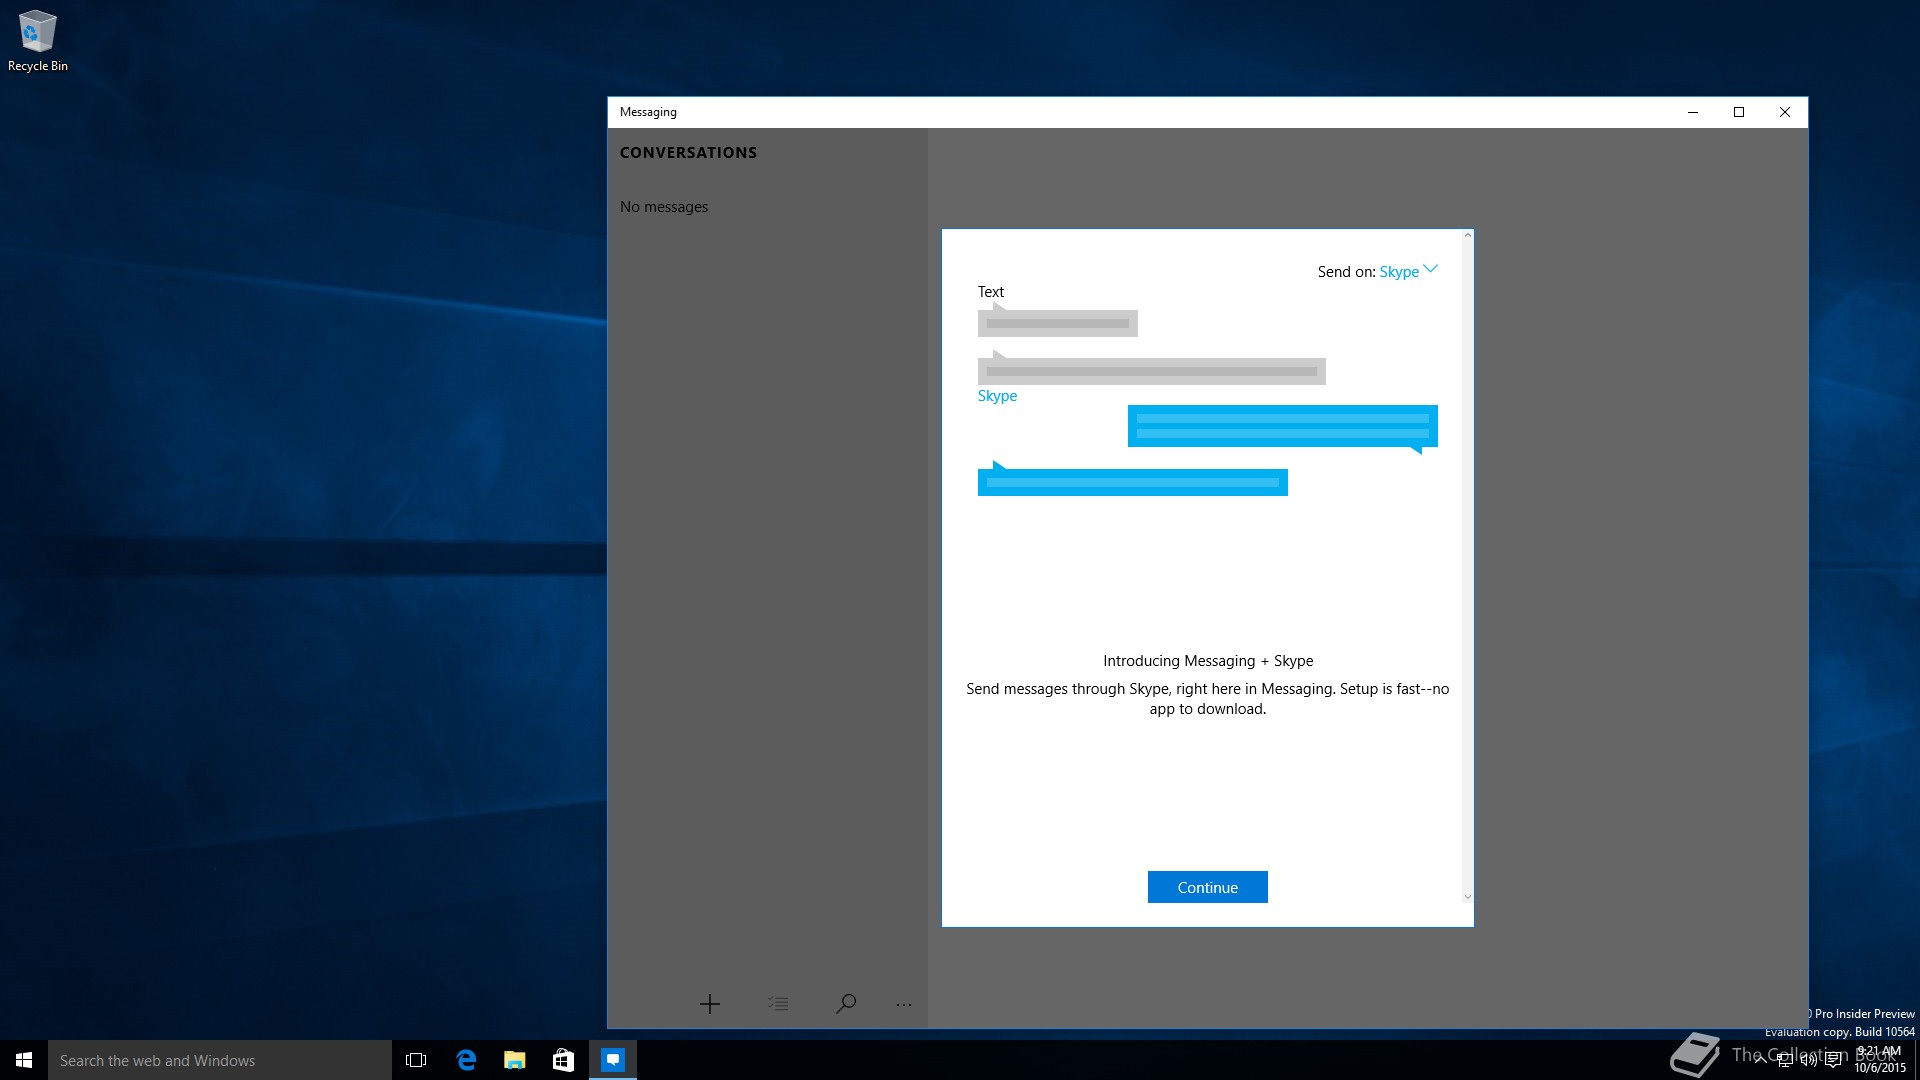The image size is (1920, 1080).
Task: Close the Messaging window
Action: coord(1785,112)
